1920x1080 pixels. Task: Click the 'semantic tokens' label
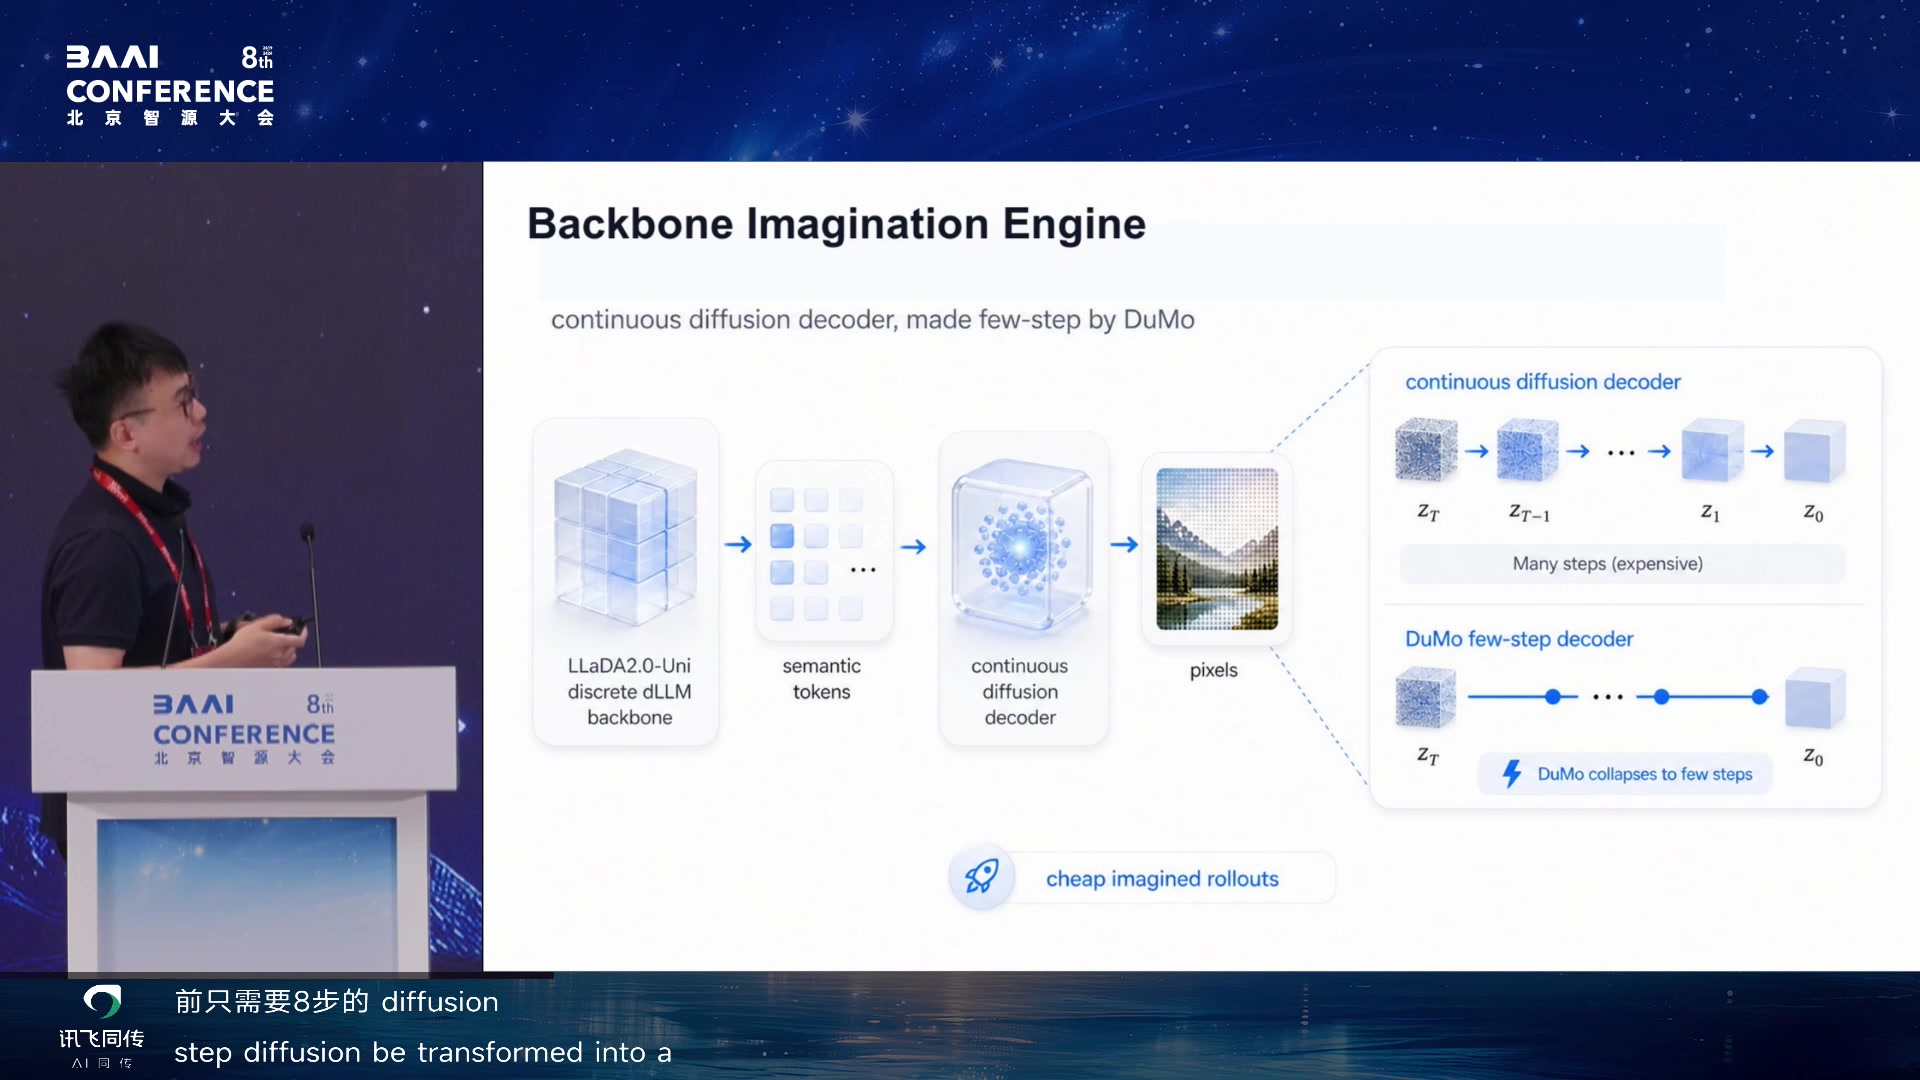point(821,678)
